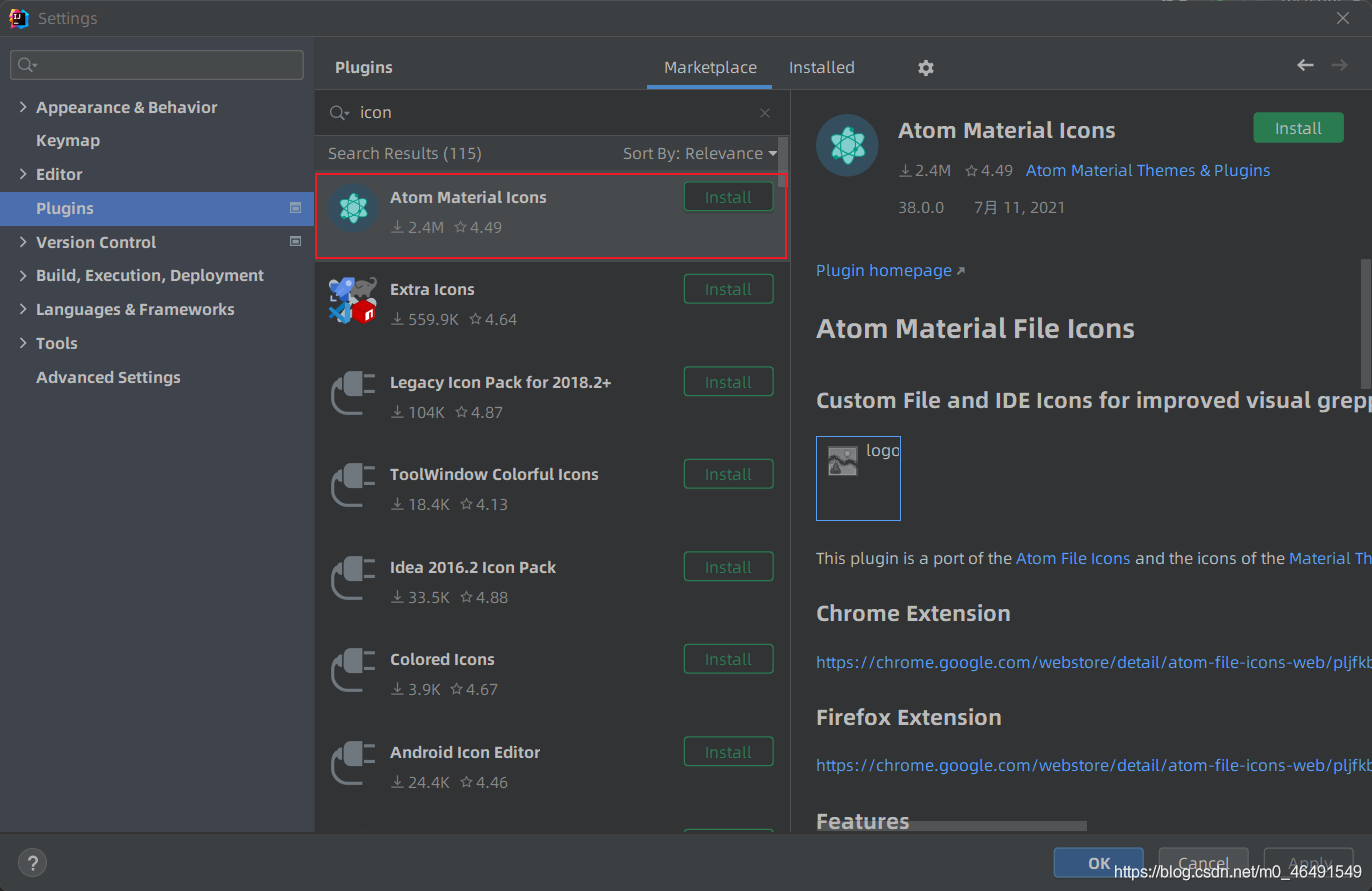The image size is (1372, 891).
Task: Open Advanced Settings in the tree
Action: tap(108, 377)
